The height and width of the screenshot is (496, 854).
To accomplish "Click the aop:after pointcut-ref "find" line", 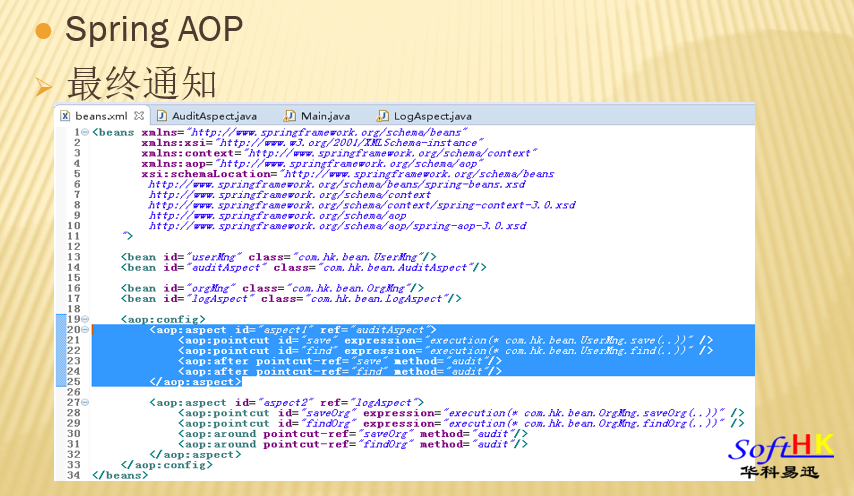I will point(340,371).
